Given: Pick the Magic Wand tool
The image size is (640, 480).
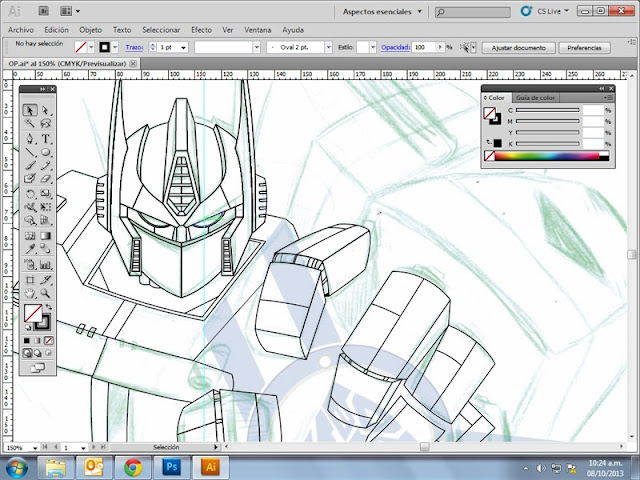Looking at the screenshot, I should (x=30, y=124).
